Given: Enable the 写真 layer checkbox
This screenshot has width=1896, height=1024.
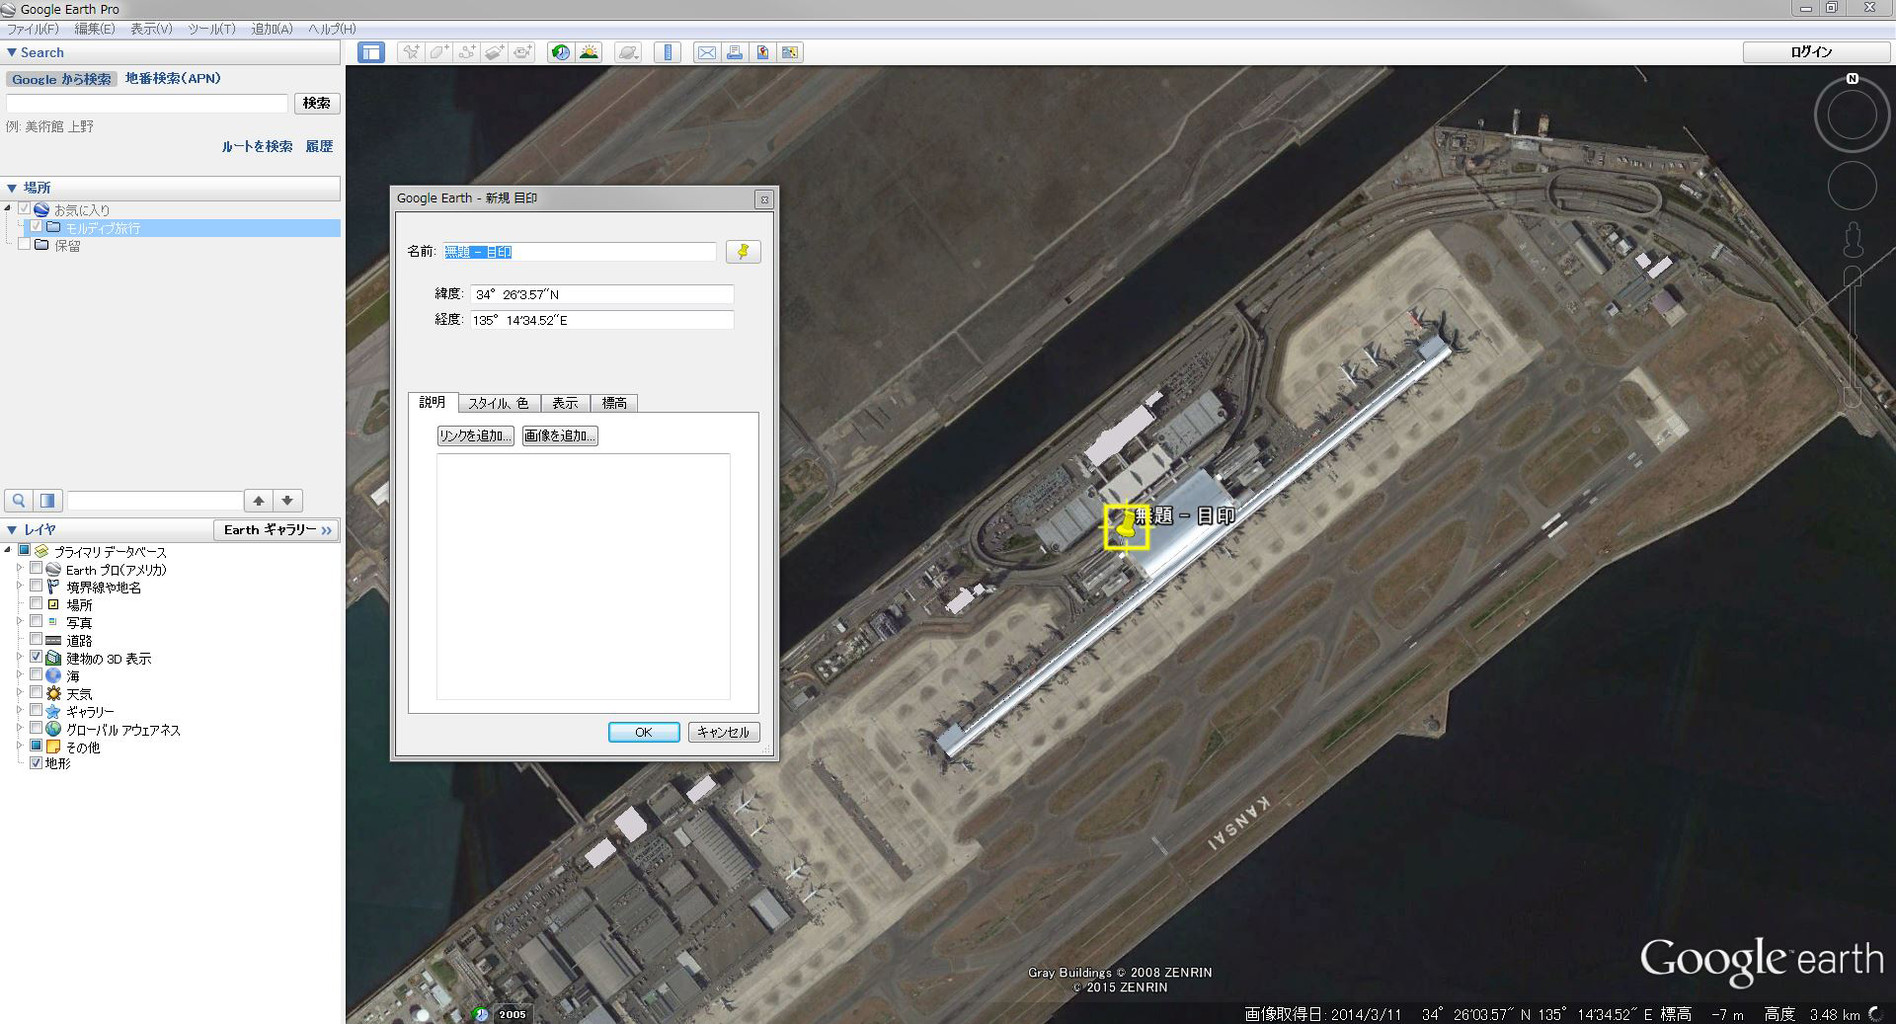Looking at the screenshot, I should coord(36,622).
